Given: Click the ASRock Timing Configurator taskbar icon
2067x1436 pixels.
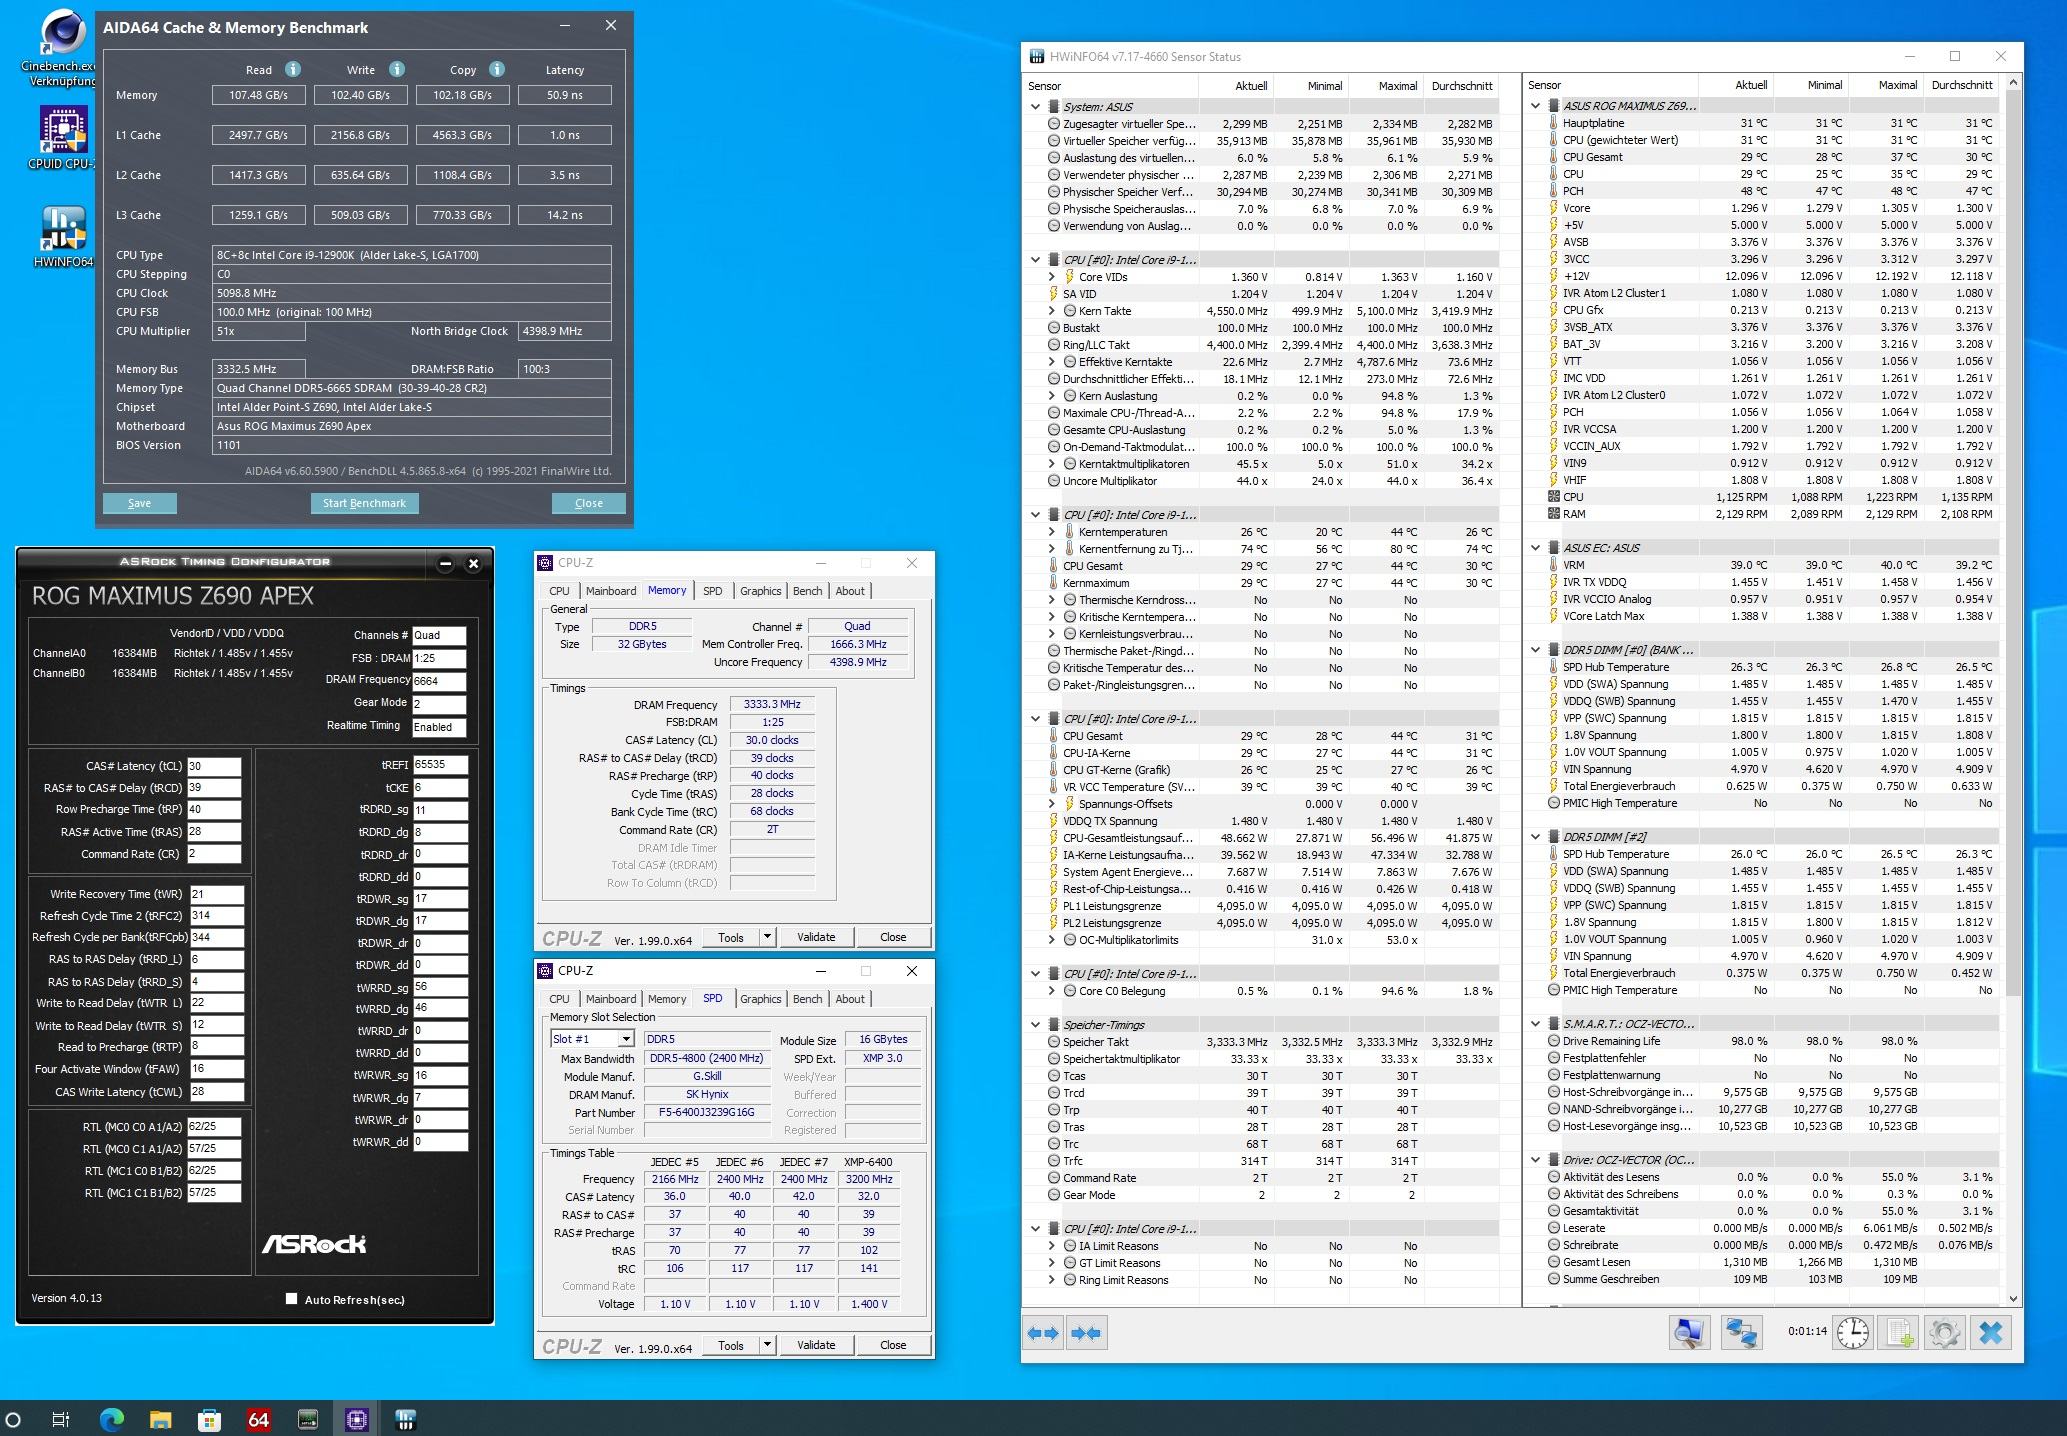Looking at the screenshot, I should click(308, 1419).
